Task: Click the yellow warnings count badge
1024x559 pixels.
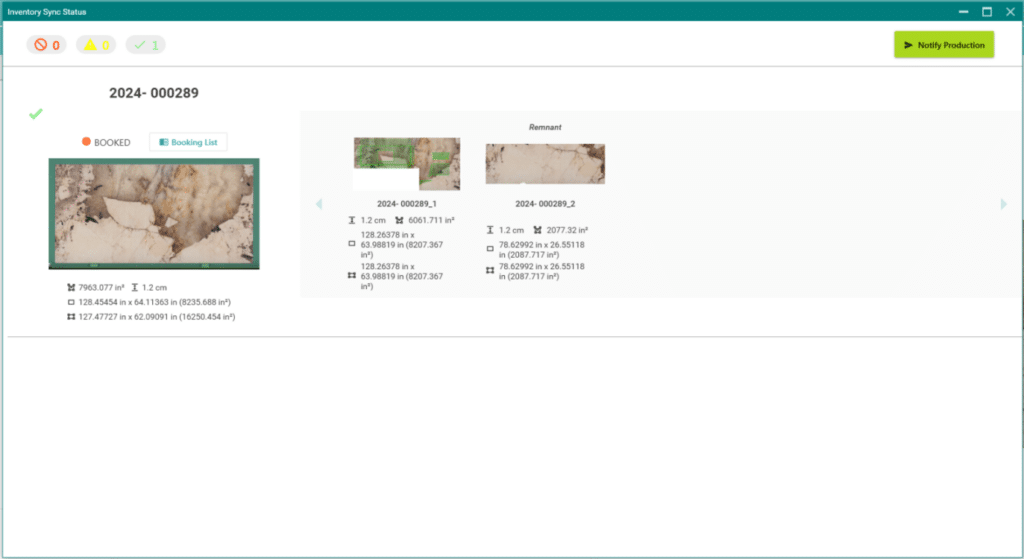Action: (x=96, y=45)
